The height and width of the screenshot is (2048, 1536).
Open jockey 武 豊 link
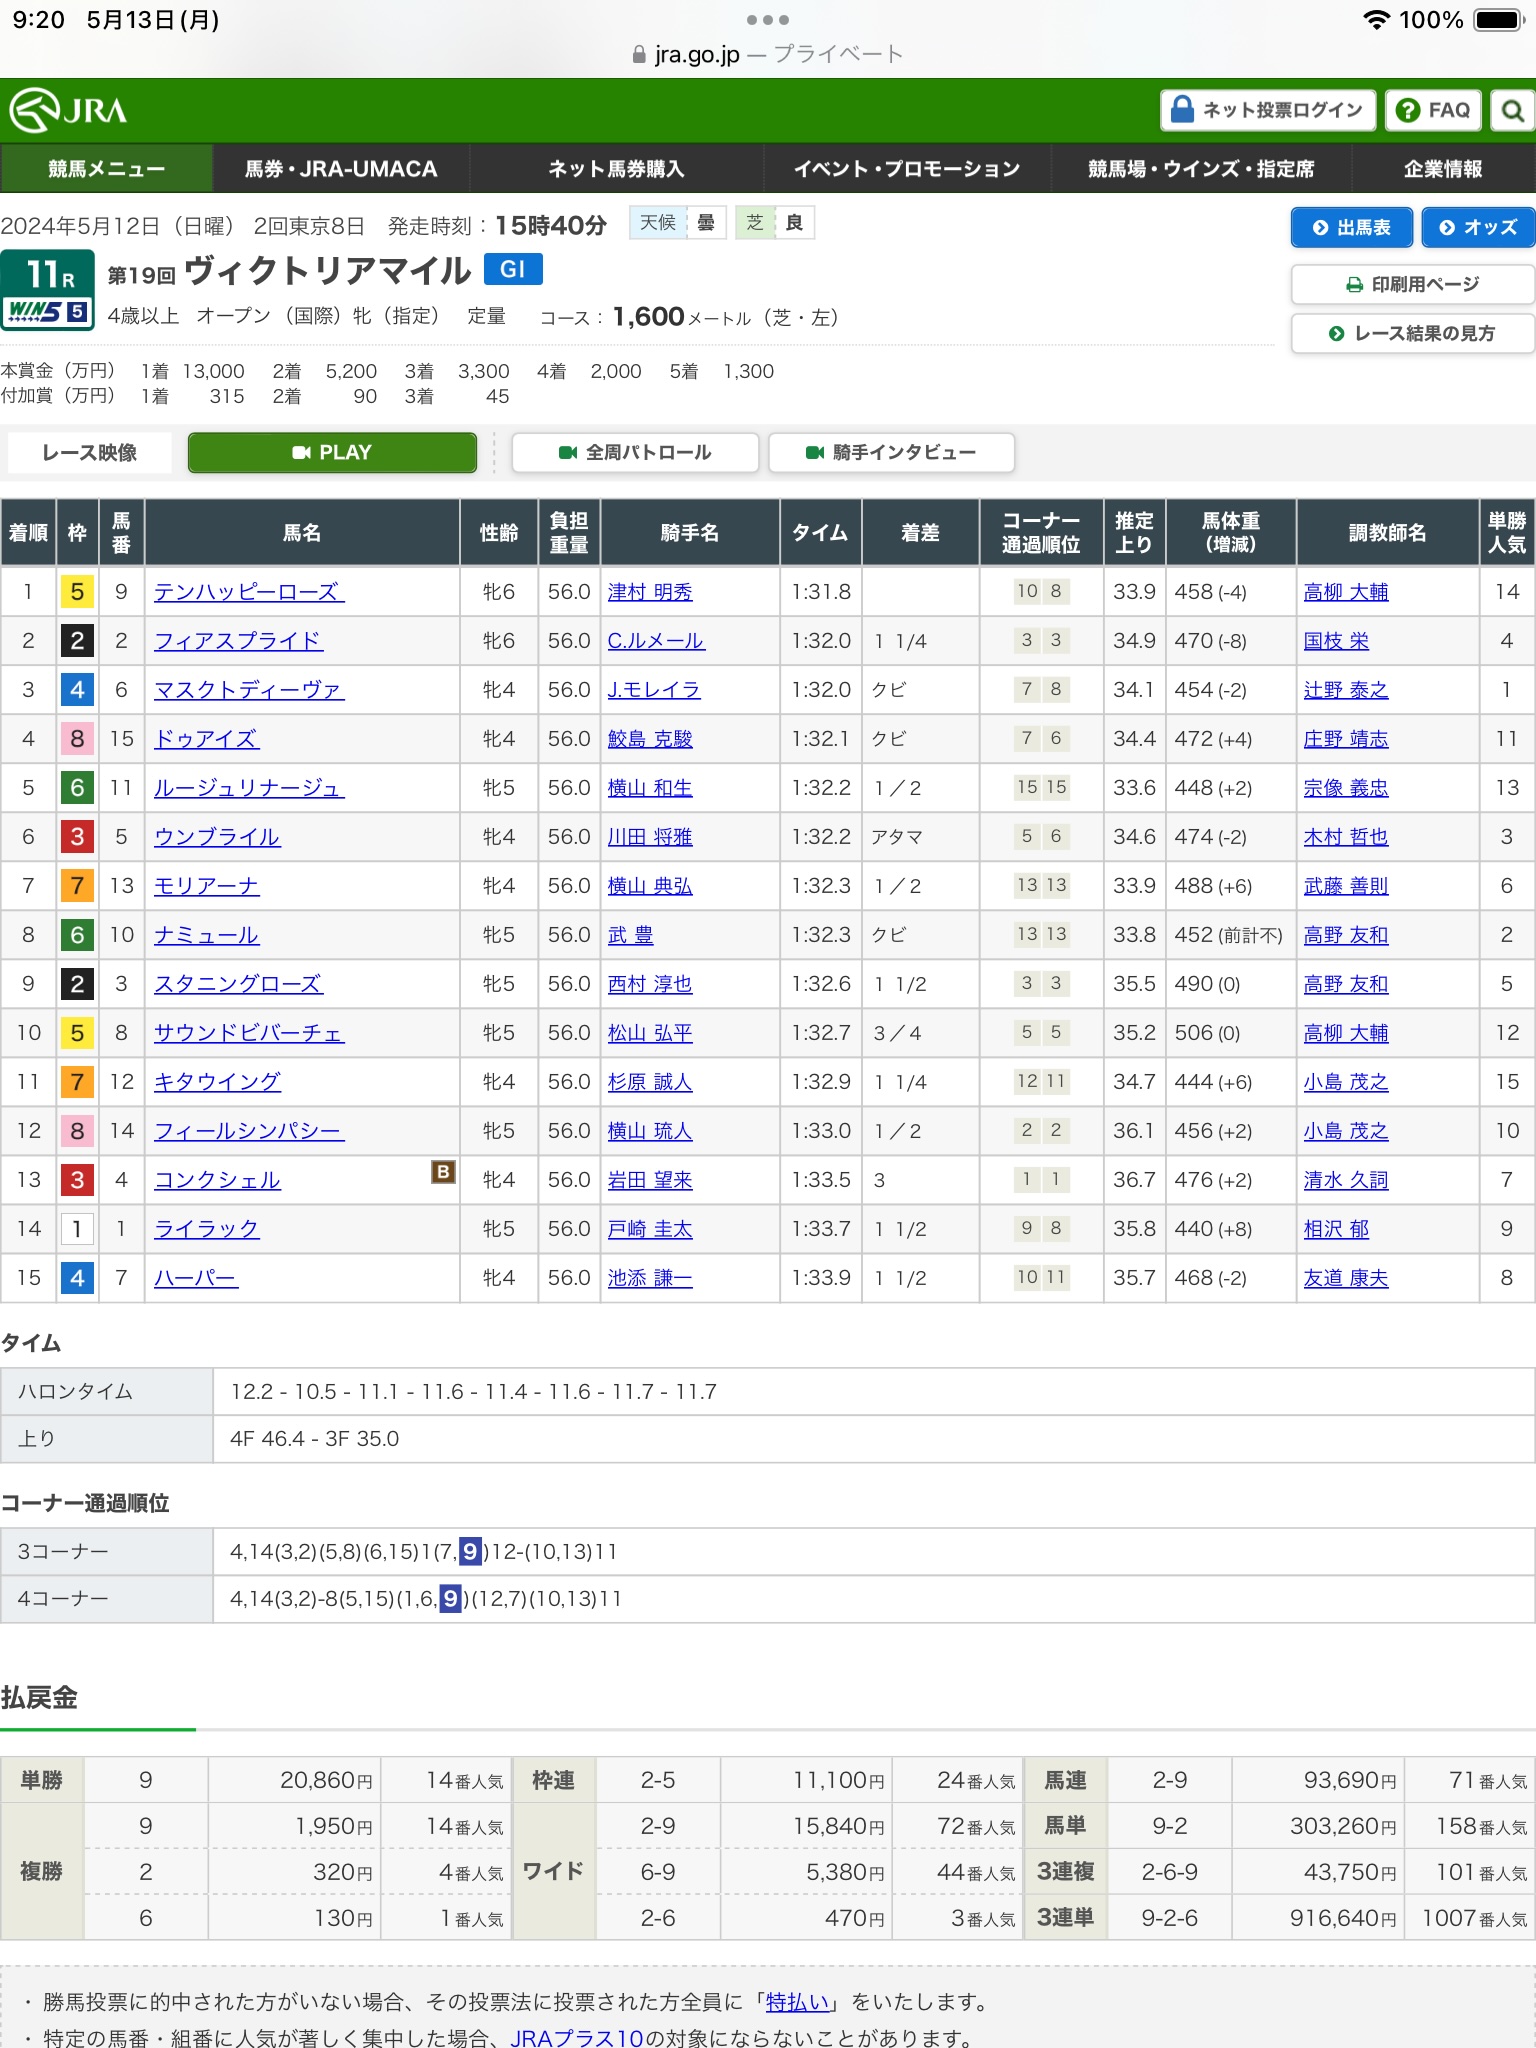tap(630, 935)
